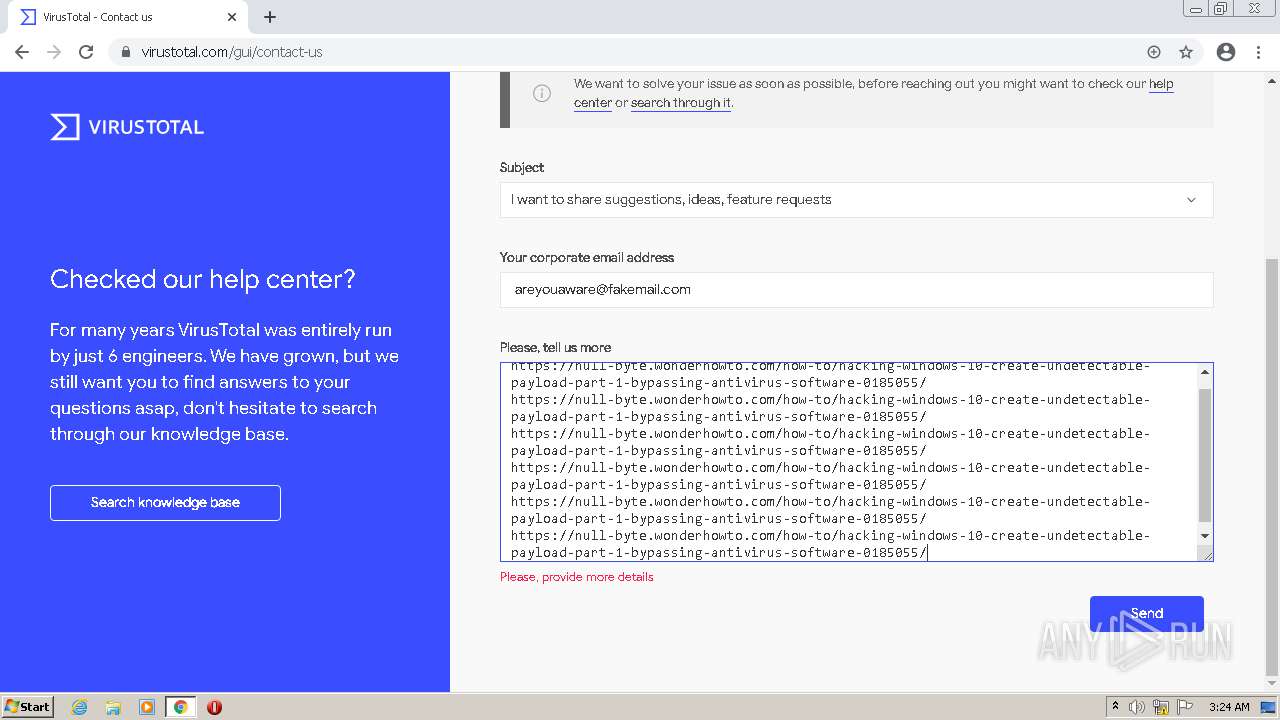Click Show desktop button at taskbar end
This screenshot has width=1280, height=720.
[1268, 707]
